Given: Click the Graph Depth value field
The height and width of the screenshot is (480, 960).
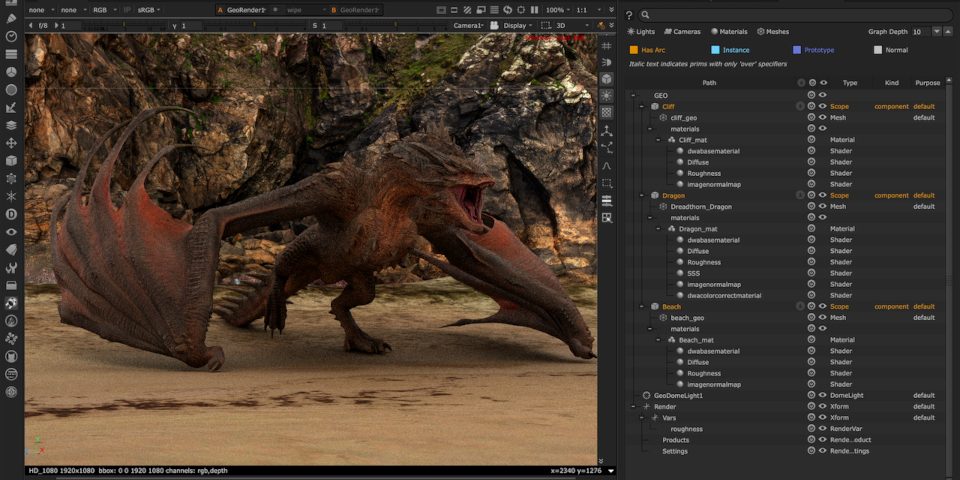Looking at the screenshot, I should [920, 32].
